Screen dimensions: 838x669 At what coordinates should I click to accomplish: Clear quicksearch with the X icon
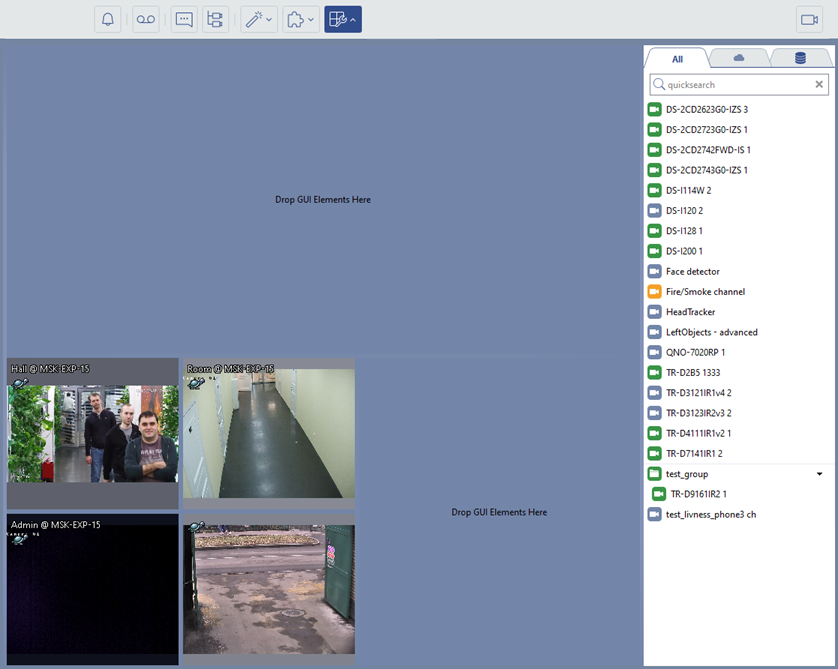tap(819, 85)
